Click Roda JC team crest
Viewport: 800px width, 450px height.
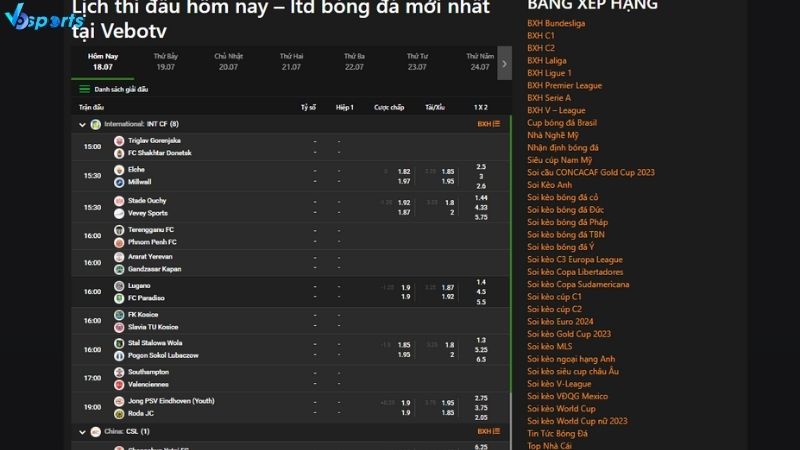tap(119, 414)
